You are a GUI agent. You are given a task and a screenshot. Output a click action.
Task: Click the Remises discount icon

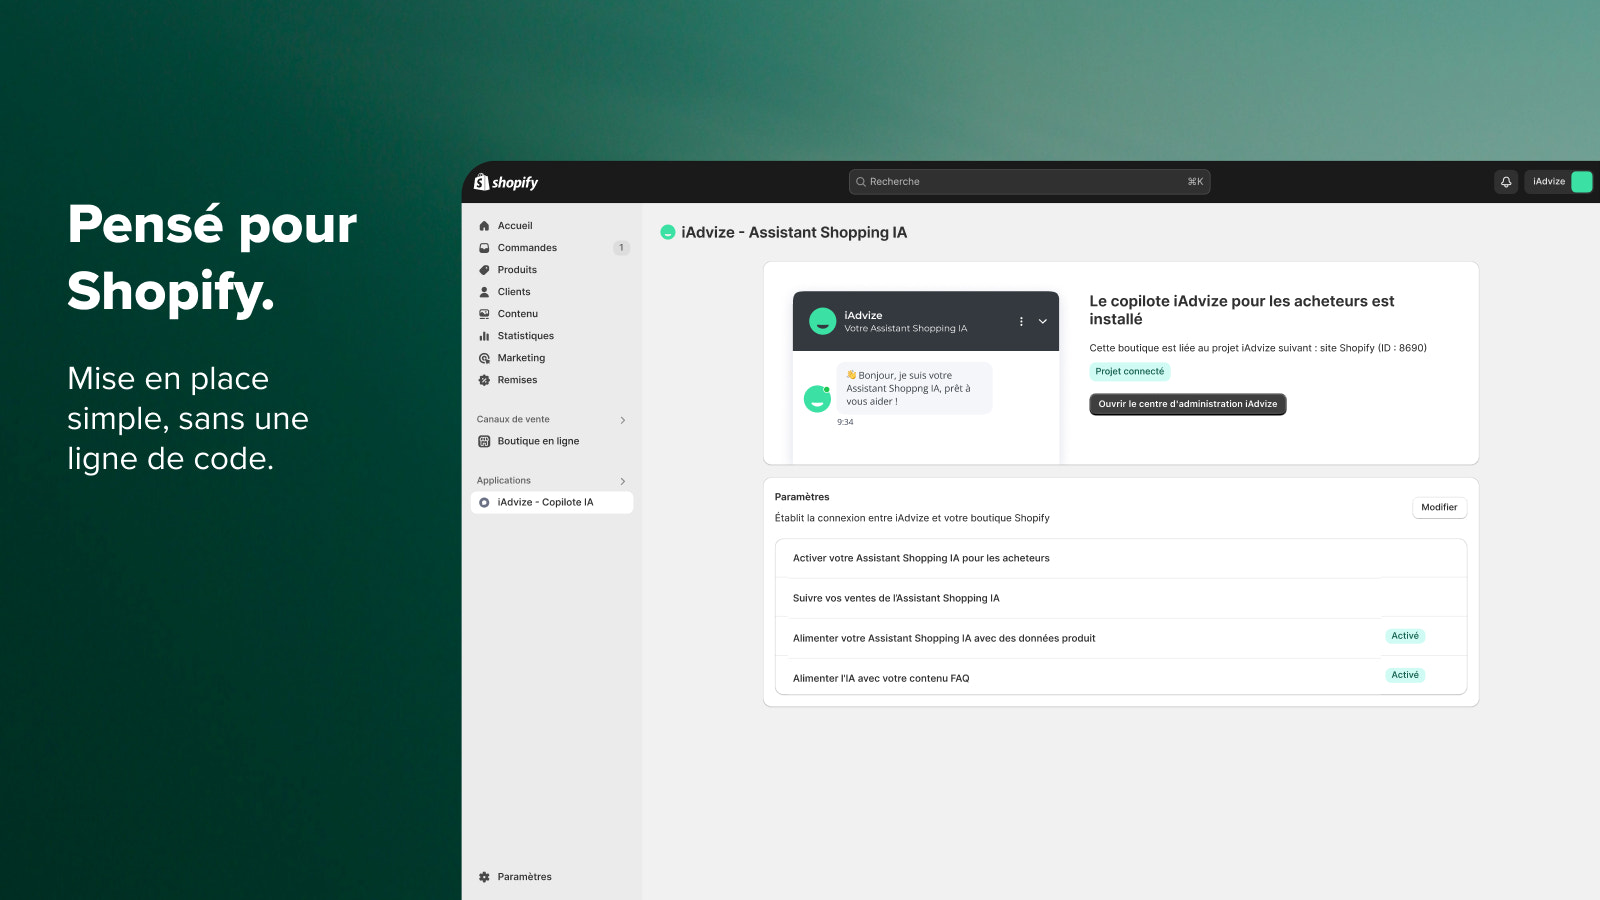(x=484, y=380)
